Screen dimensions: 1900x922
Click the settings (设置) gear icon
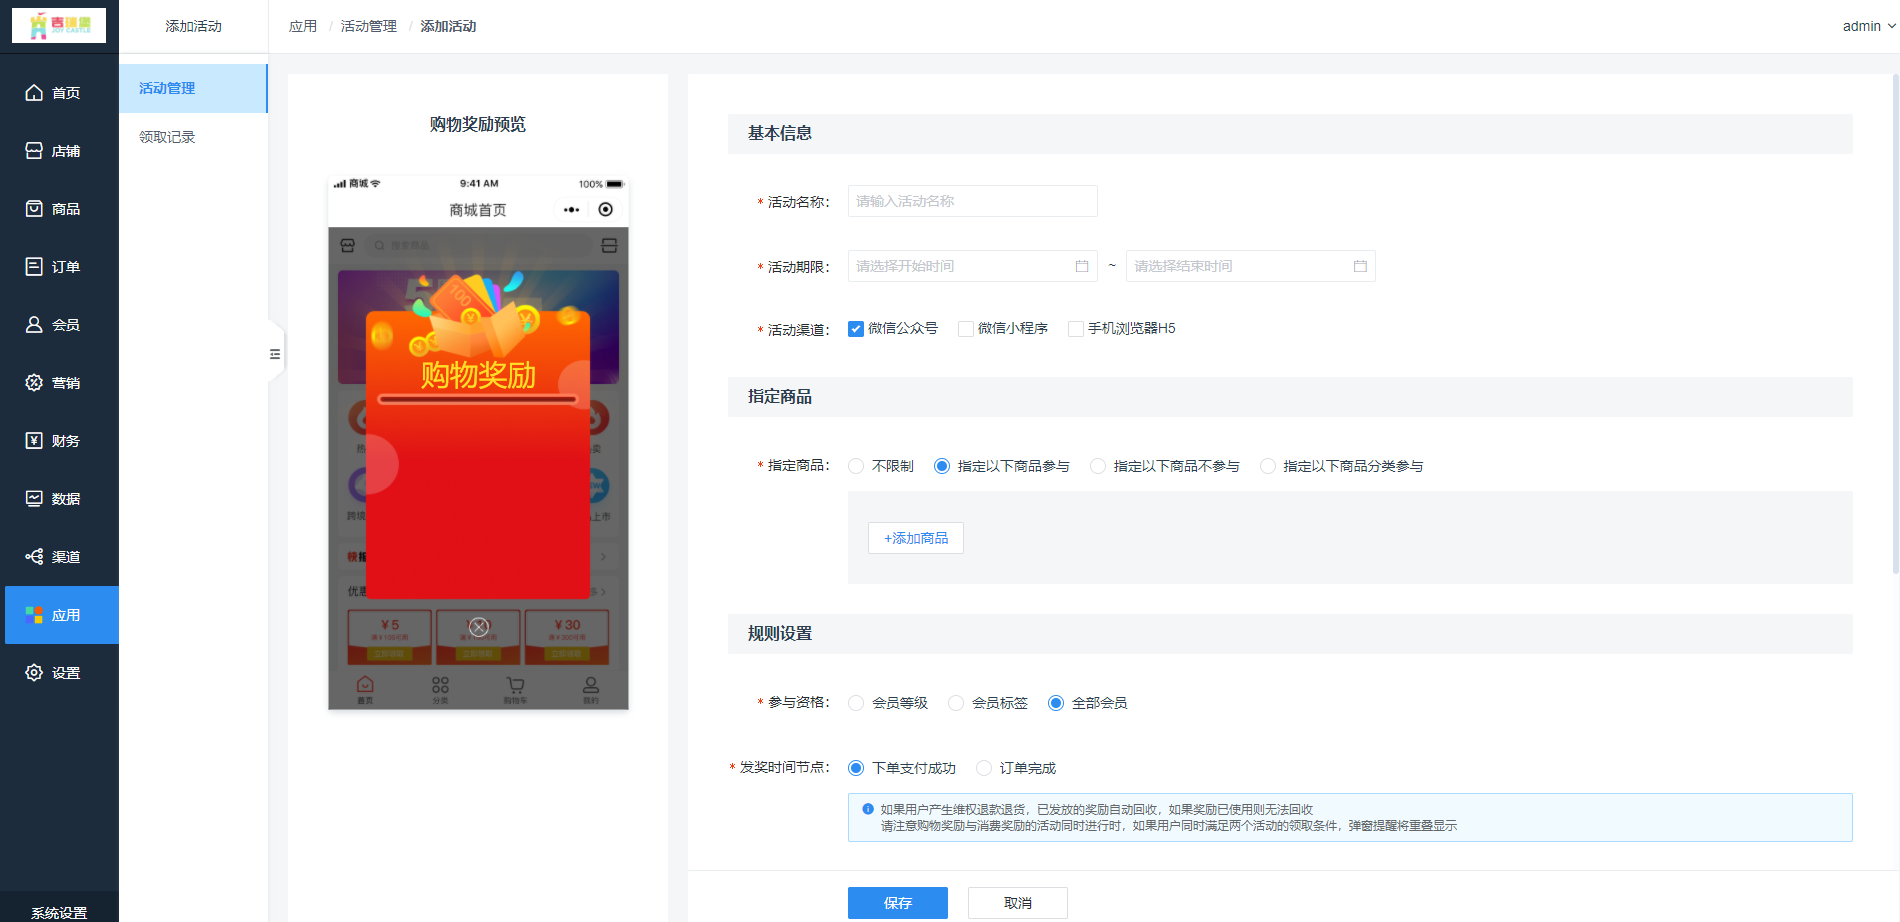[34, 673]
